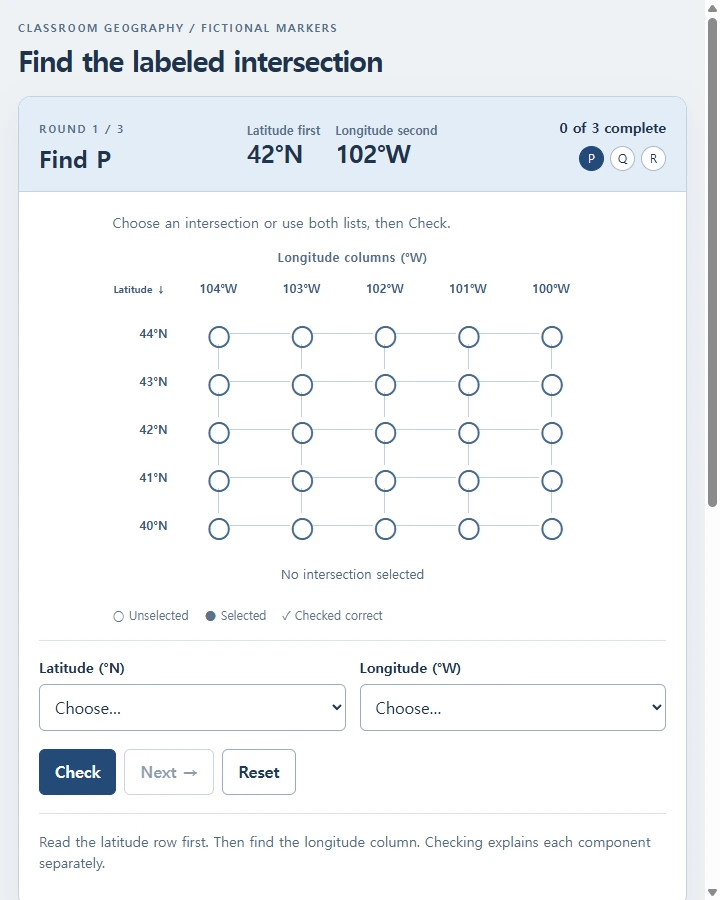This screenshot has width=720, height=900.
Task: Select intersection at 40°N, 104°W
Action: [219, 529]
